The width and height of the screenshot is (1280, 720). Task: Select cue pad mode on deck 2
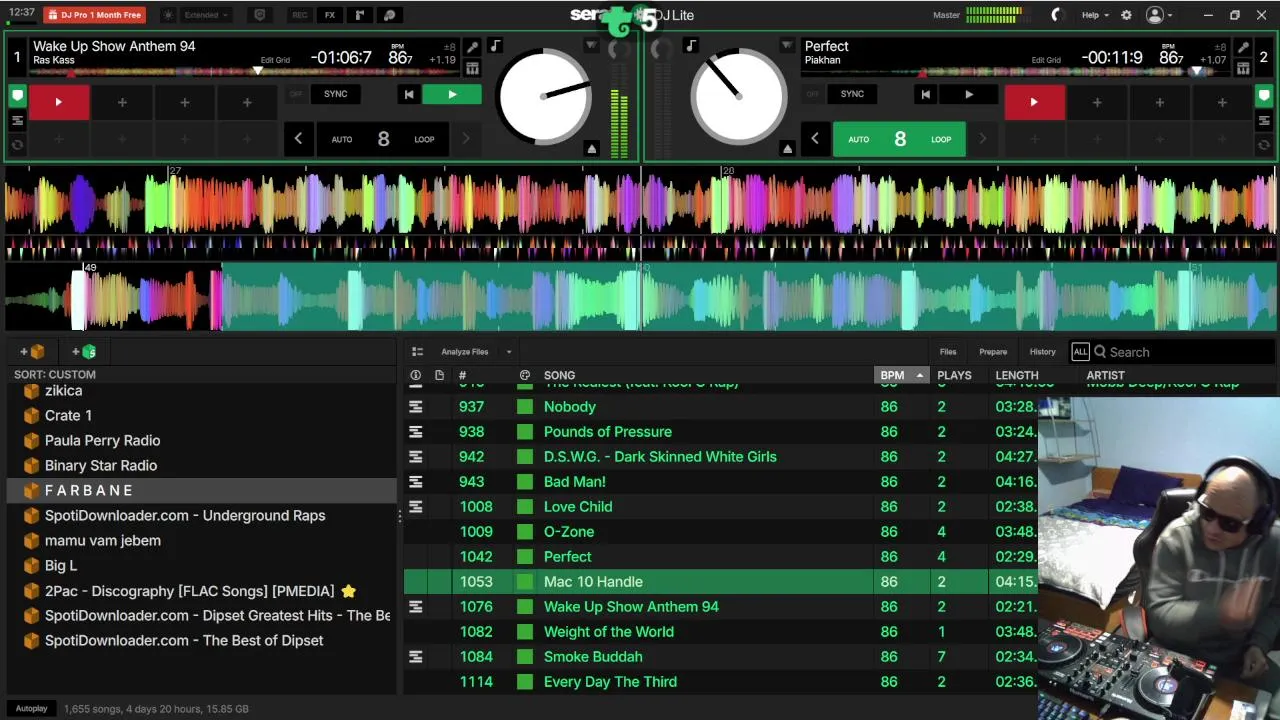(1263, 97)
